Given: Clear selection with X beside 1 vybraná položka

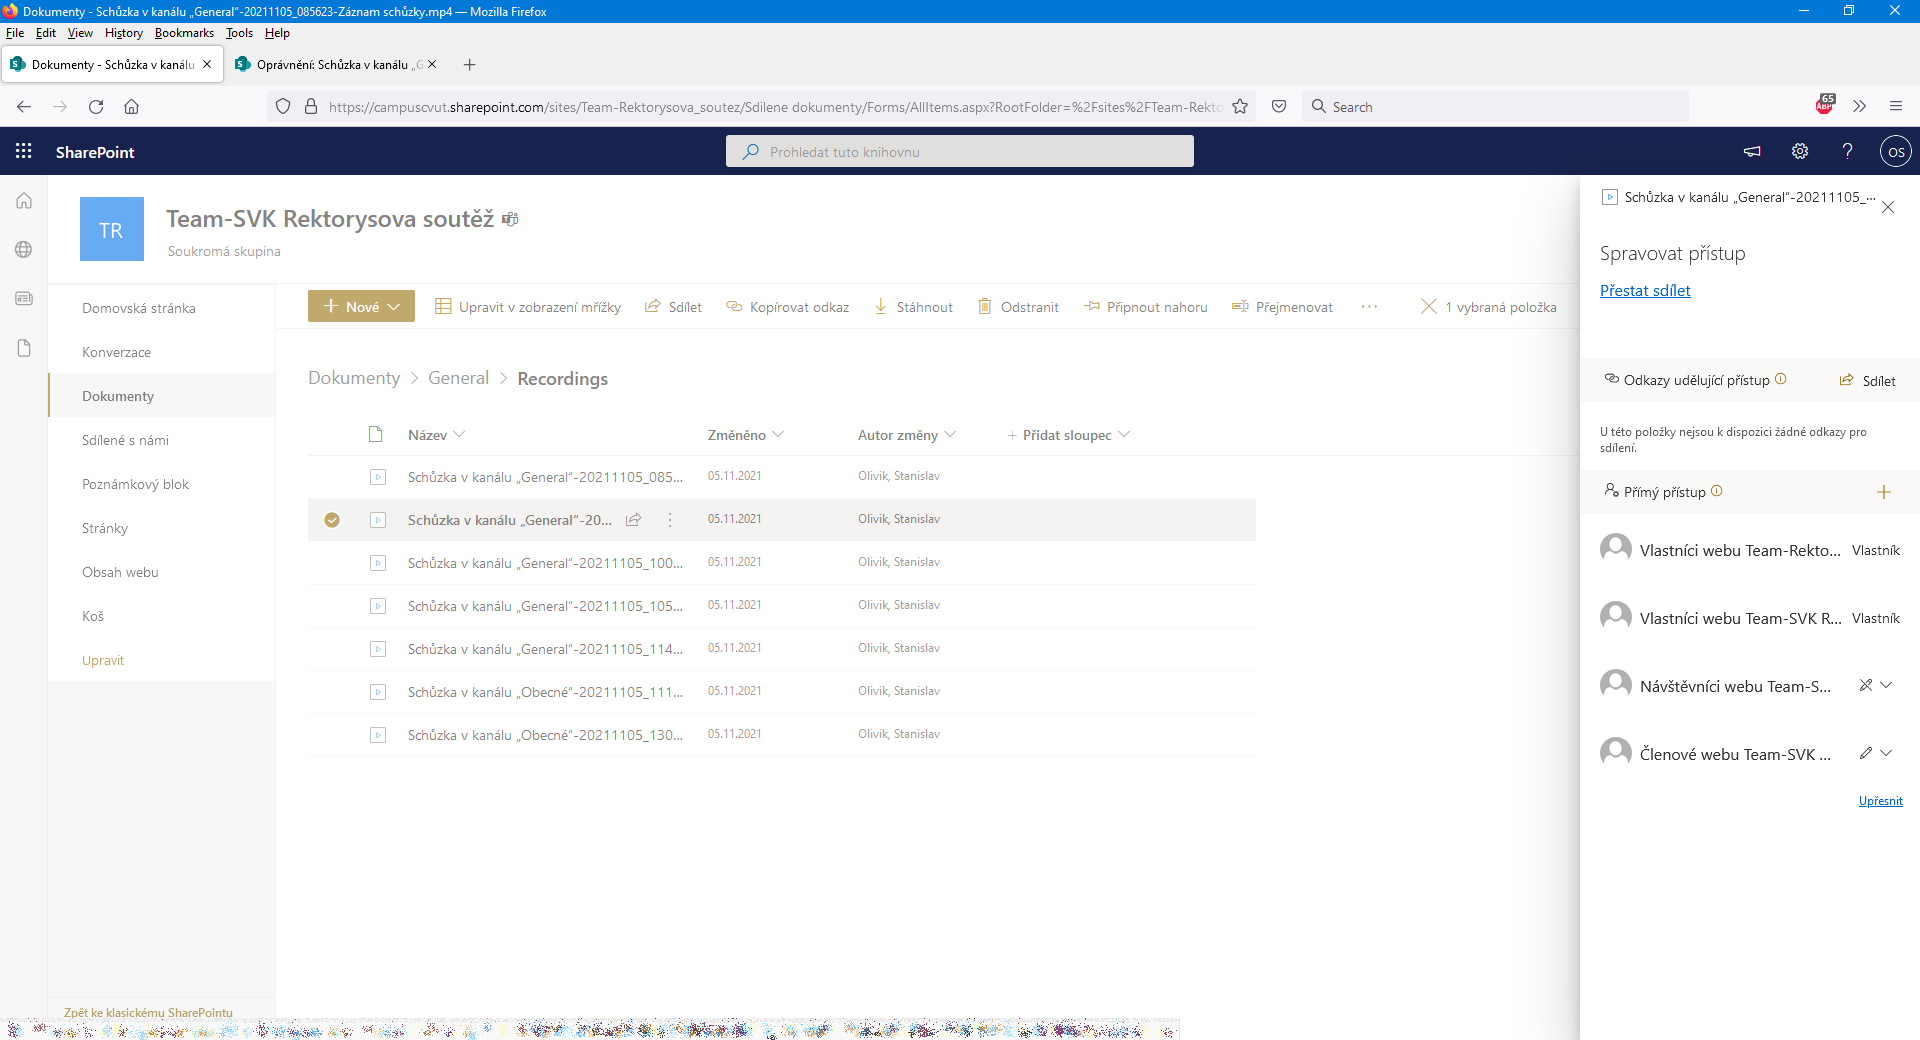Looking at the screenshot, I should pyautogui.click(x=1428, y=307).
